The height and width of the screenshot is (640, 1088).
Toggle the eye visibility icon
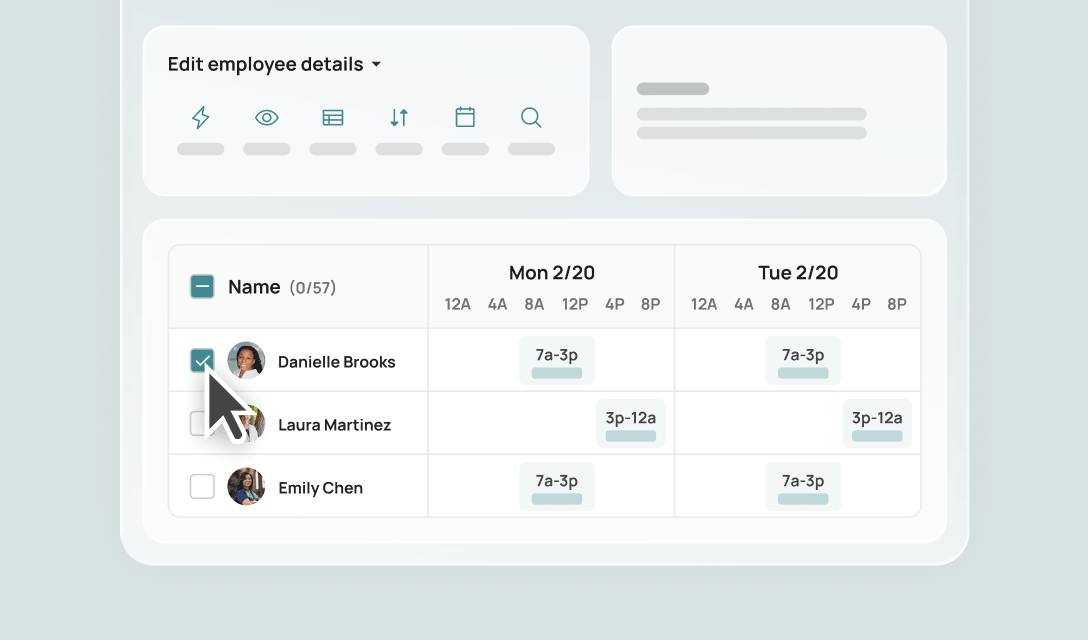pyautogui.click(x=266, y=117)
